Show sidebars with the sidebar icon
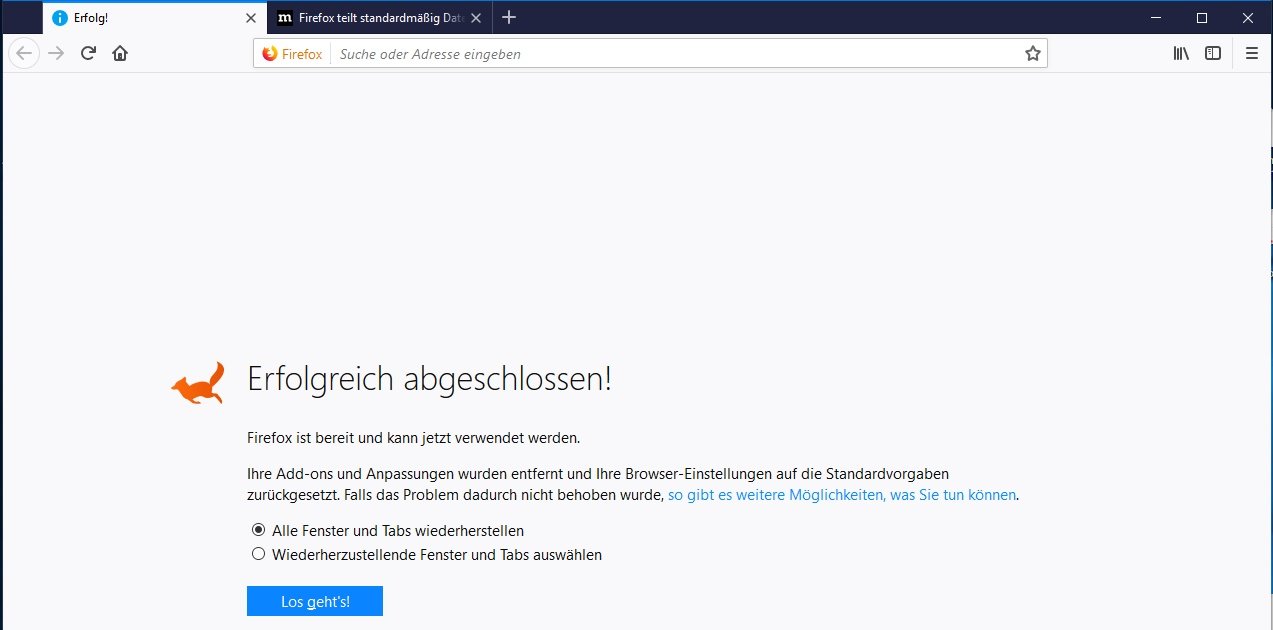Image resolution: width=1273 pixels, height=630 pixels. pos(1213,54)
